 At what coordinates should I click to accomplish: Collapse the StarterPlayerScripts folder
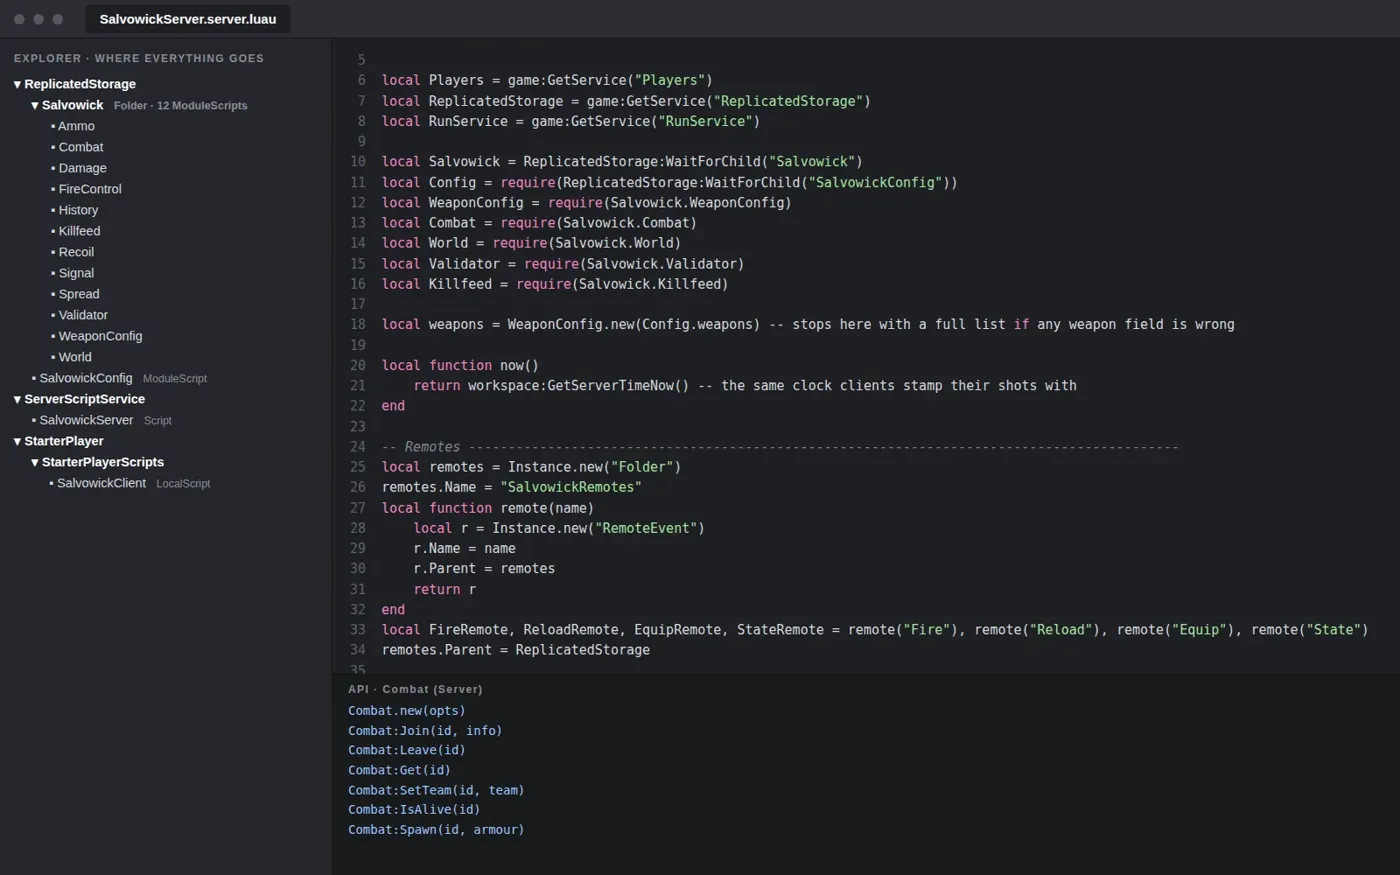pyautogui.click(x=35, y=462)
